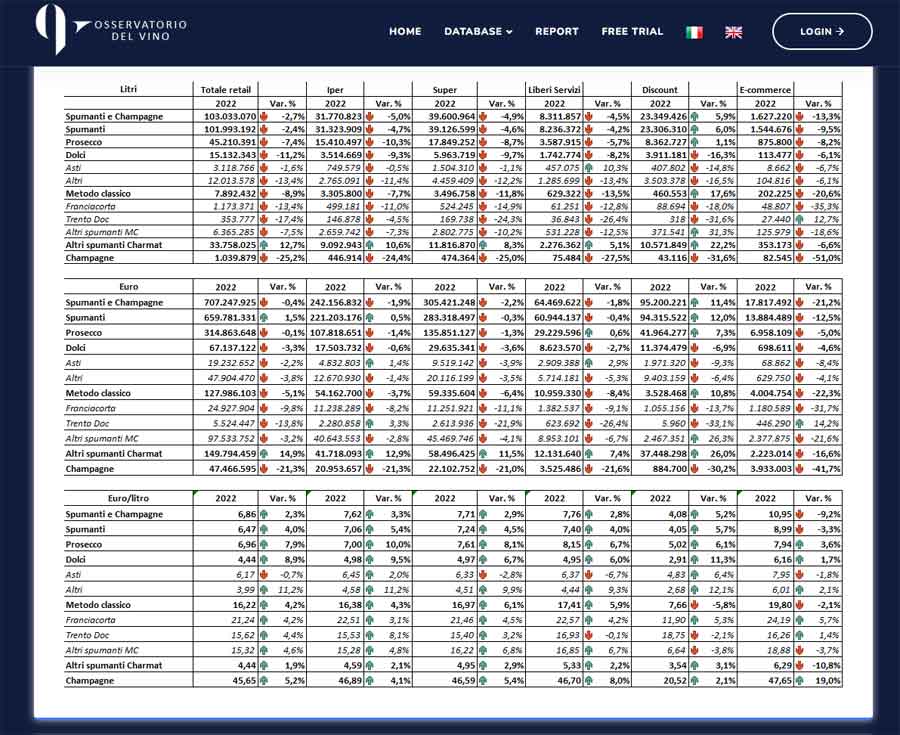Click 'Altri spumanti MC' row in Euro table
The image size is (900, 735).
coord(453,438)
